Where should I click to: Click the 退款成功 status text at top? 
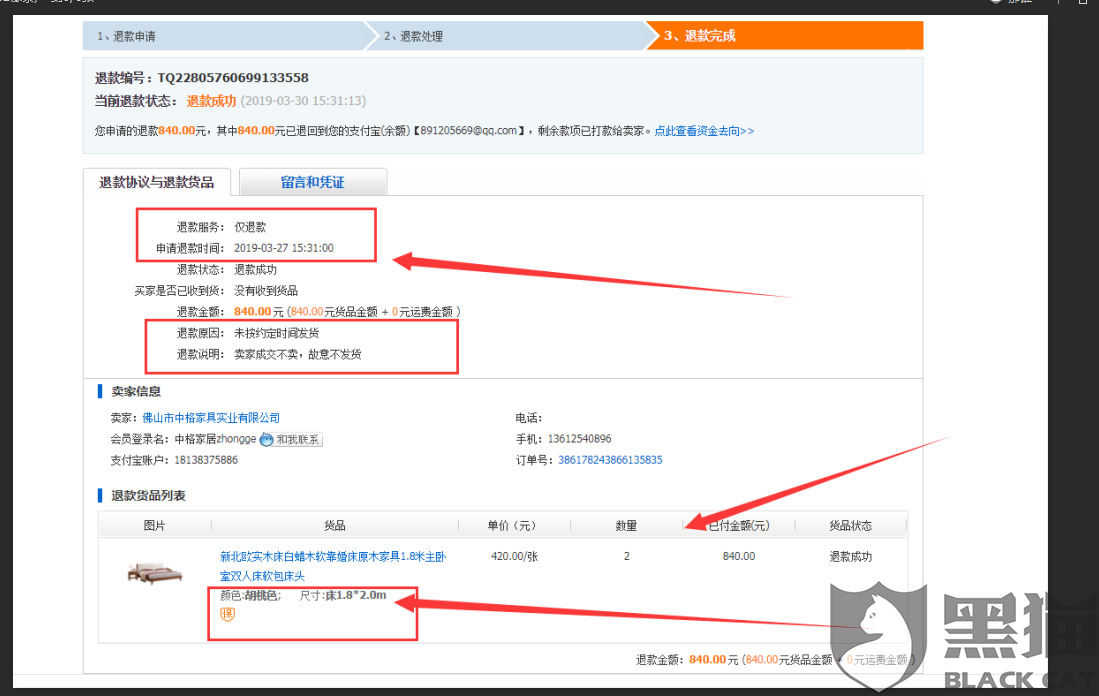point(211,101)
